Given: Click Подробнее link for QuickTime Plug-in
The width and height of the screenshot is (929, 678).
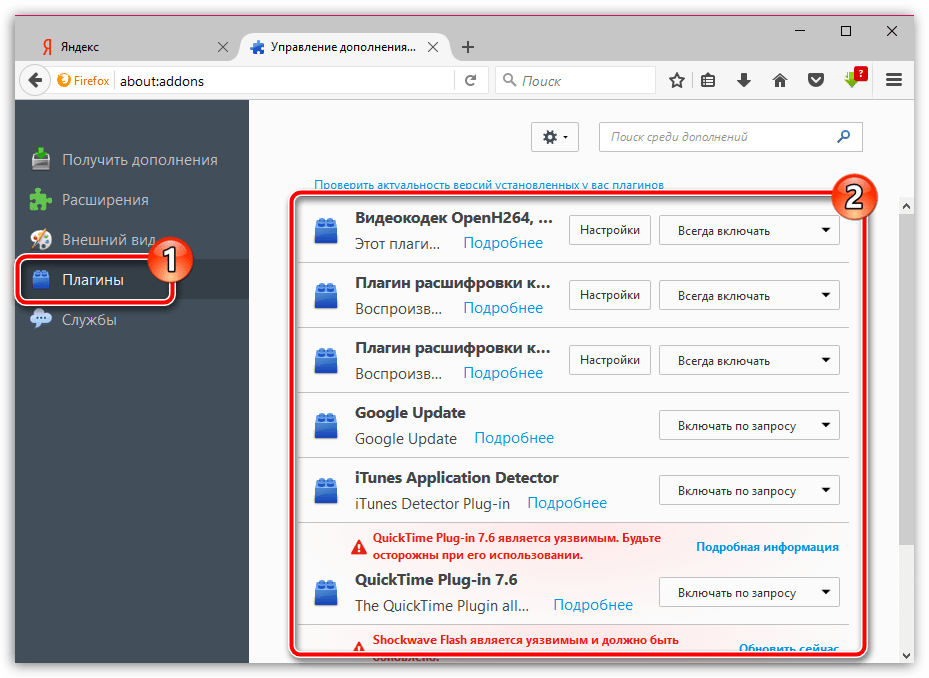Looking at the screenshot, I should [x=593, y=605].
